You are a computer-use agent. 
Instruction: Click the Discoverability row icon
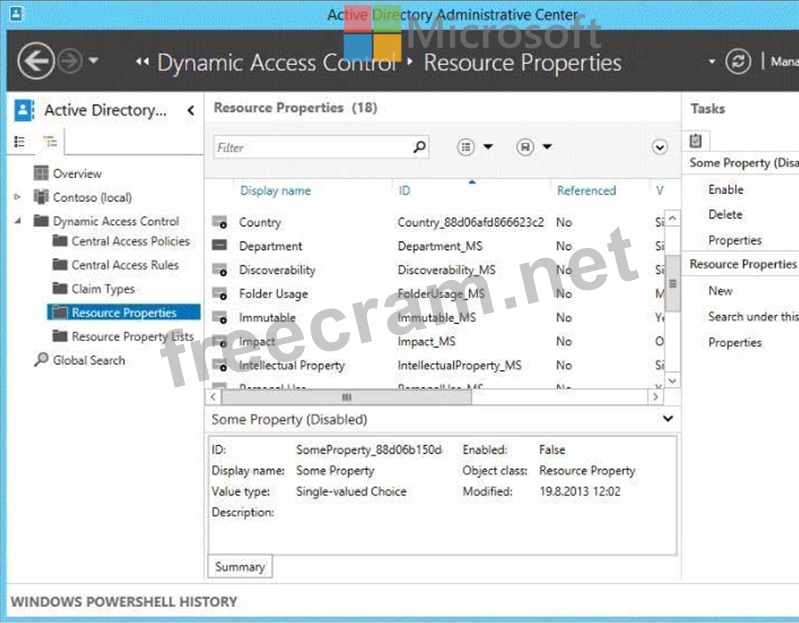[220, 269]
